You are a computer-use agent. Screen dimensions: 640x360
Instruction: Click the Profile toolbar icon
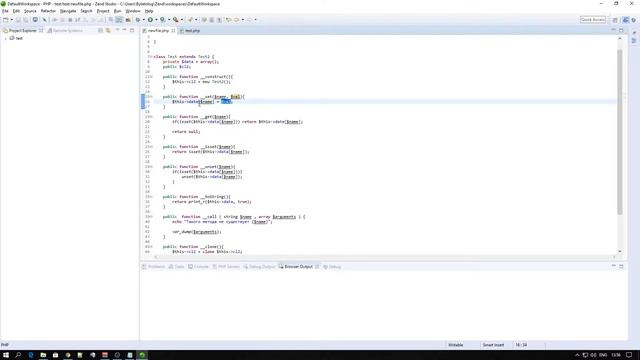click(x=162, y=20)
